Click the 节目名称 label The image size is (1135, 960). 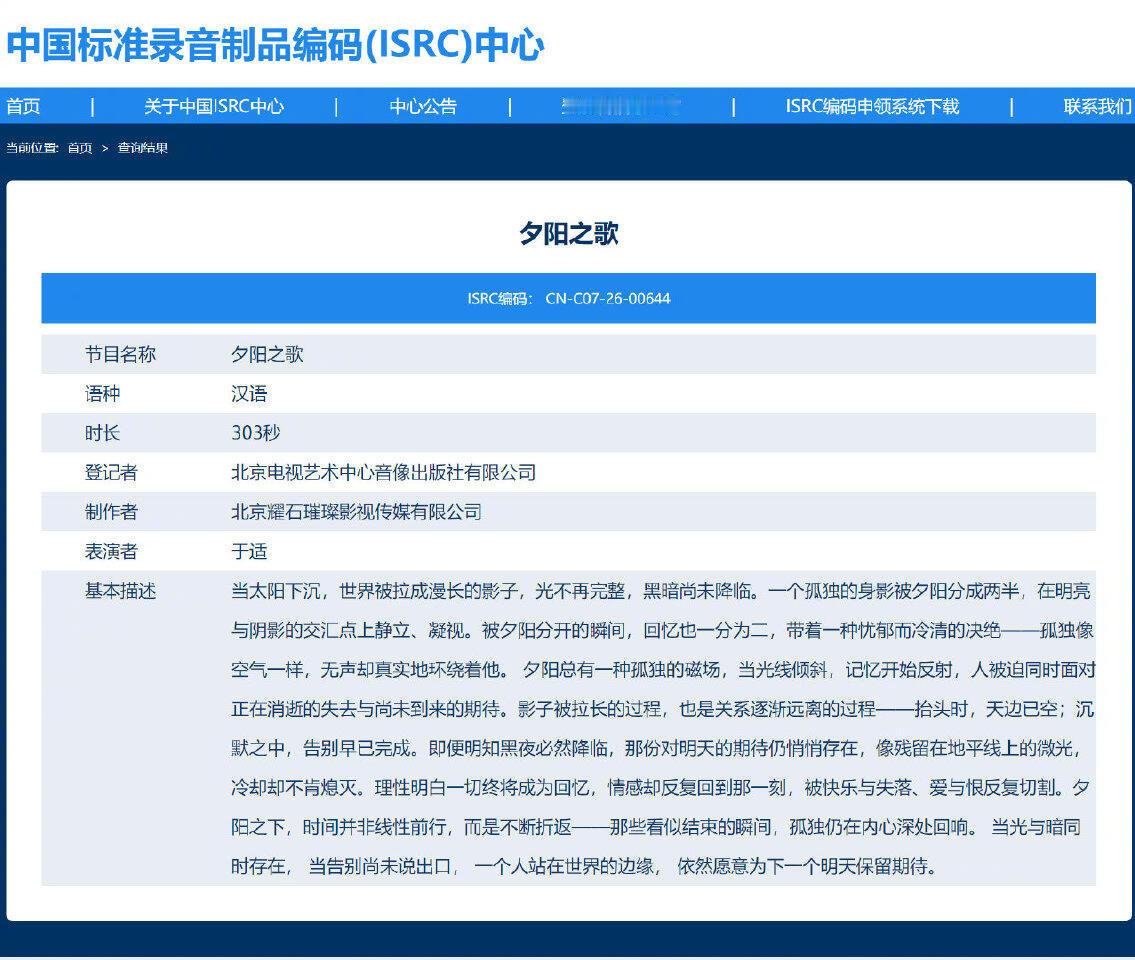click(x=120, y=354)
